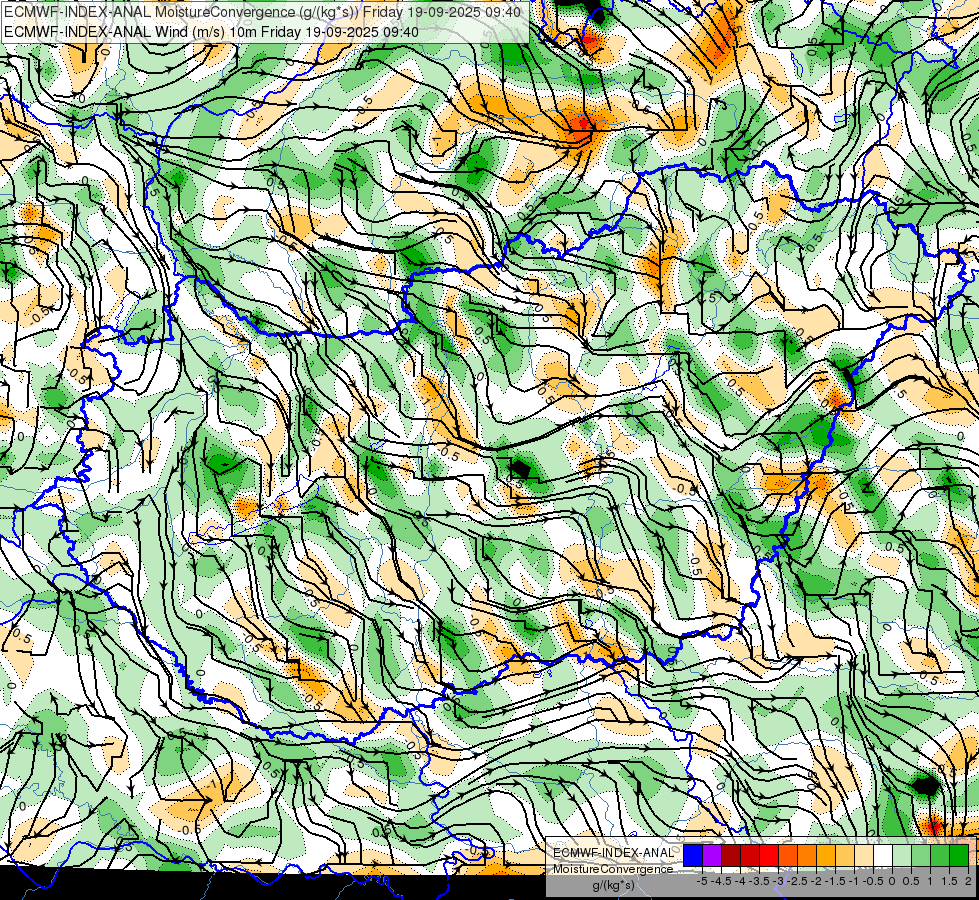Select the darkest red swatch (-4.5 to -4)
The height and width of the screenshot is (900, 979).
[731, 855]
